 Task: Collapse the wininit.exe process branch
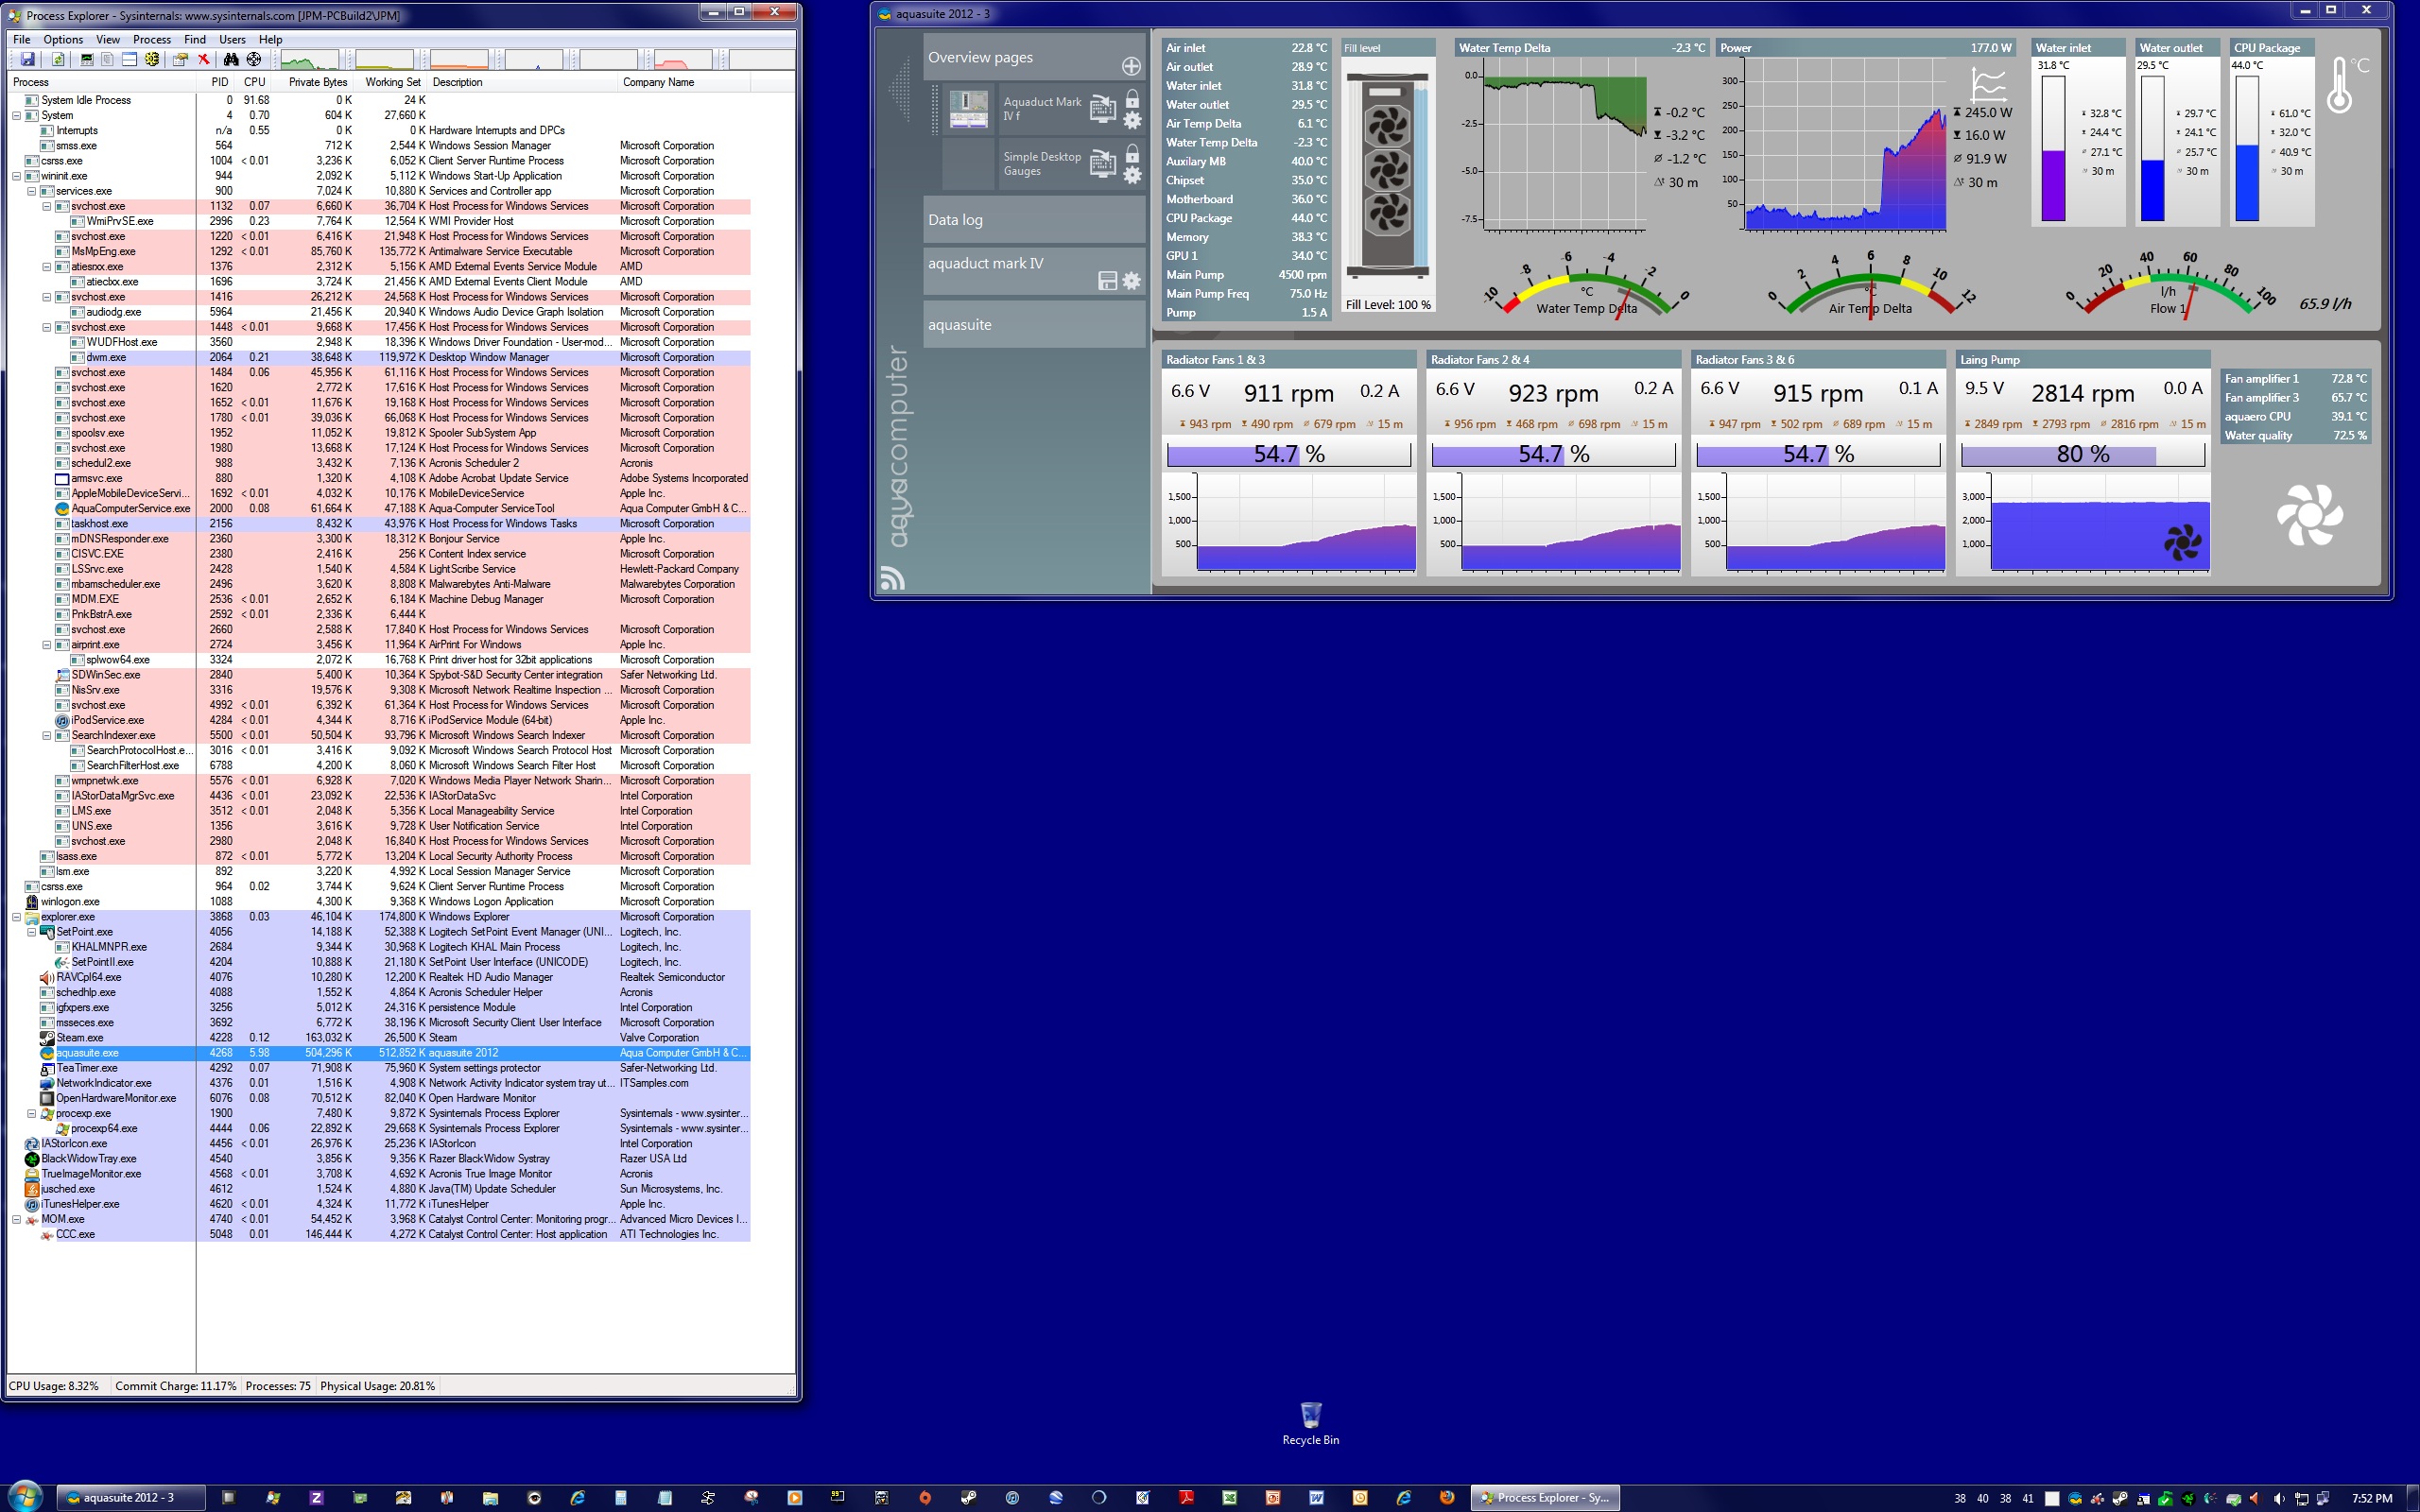tap(17, 176)
